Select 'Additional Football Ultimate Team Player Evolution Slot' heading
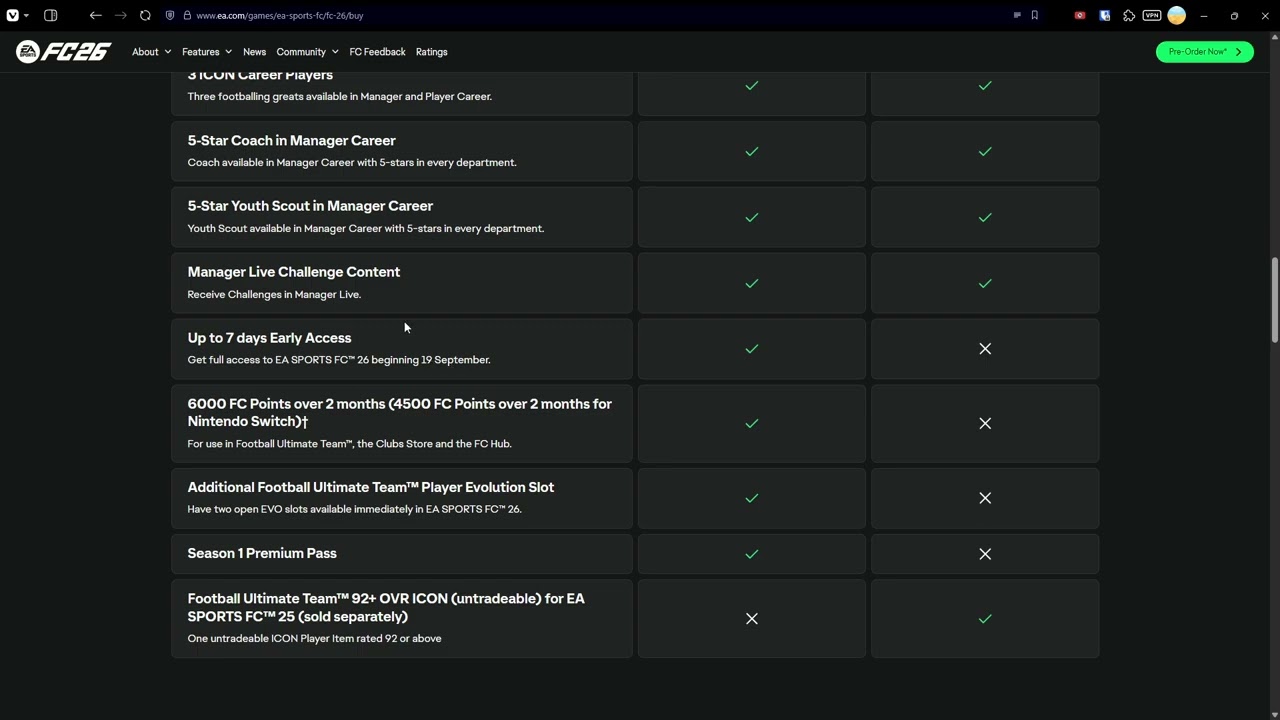Image resolution: width=1280 pixels, height=720 pixels. pos(370,487)
